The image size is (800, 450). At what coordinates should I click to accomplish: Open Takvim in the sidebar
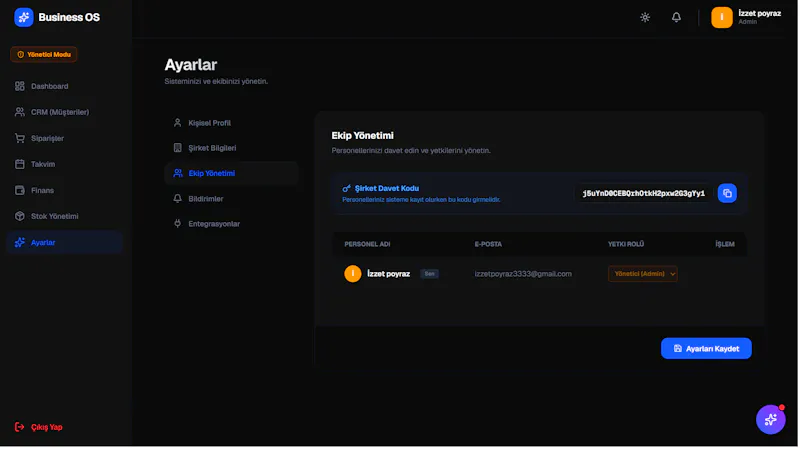64,164
